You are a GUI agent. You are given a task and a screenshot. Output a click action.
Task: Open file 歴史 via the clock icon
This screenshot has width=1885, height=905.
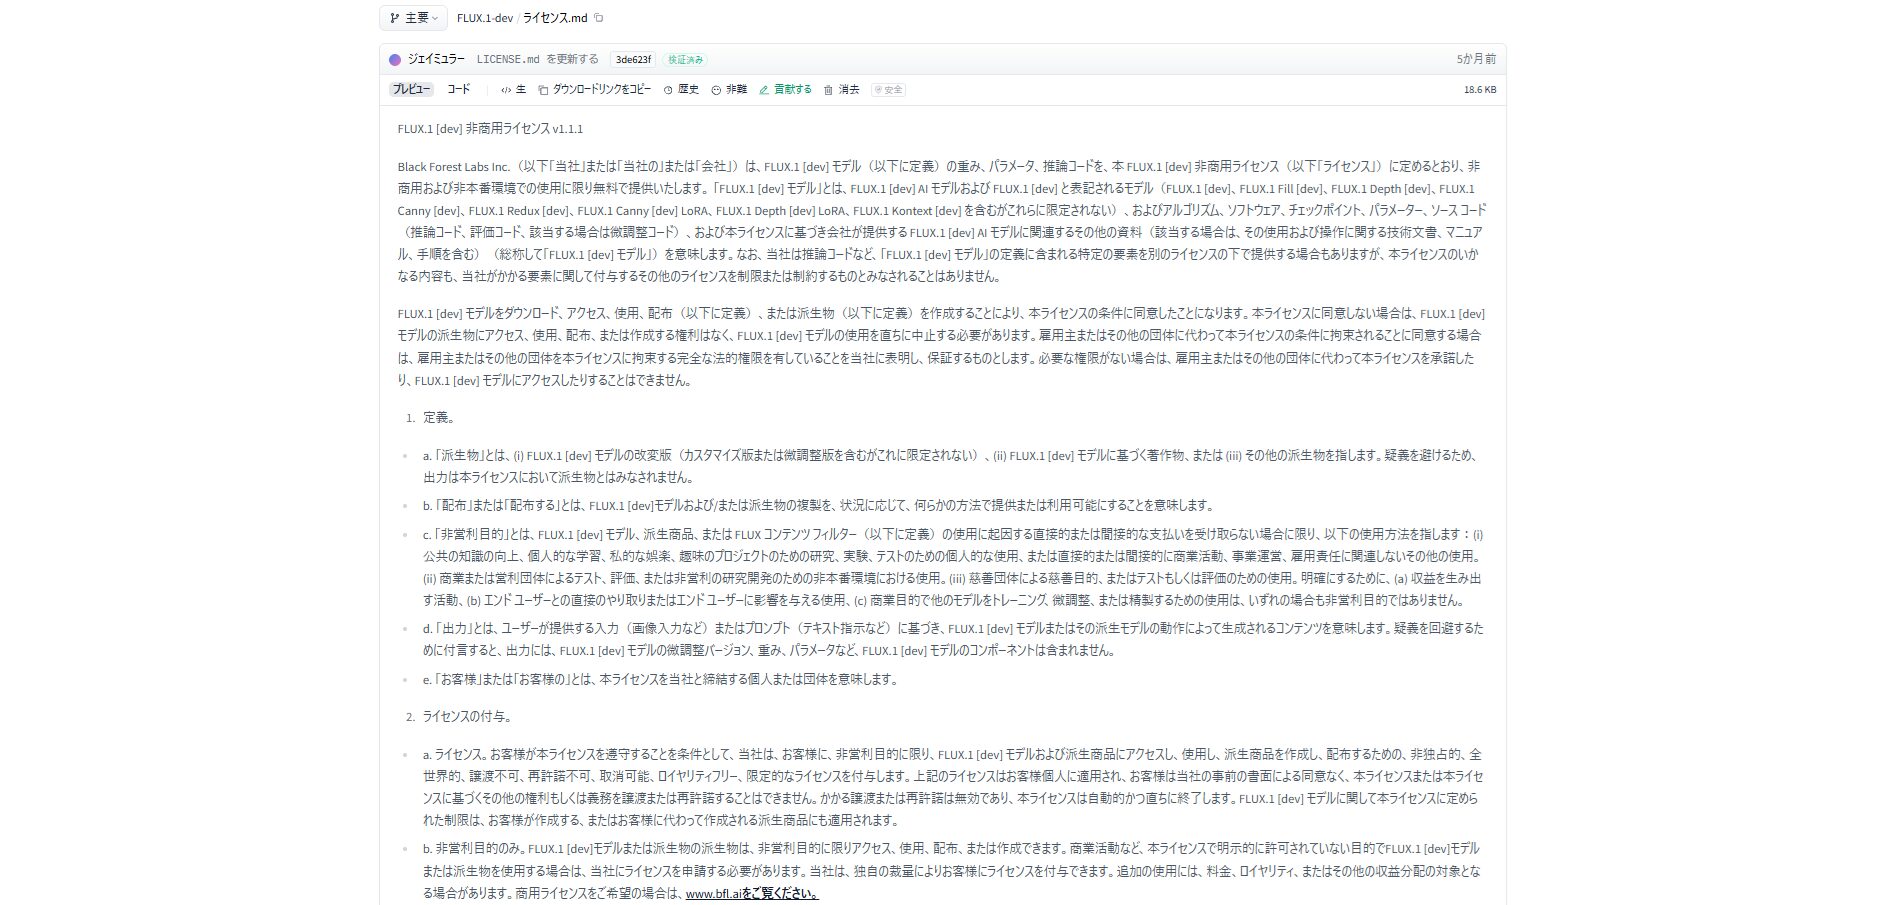click(x=668, y=90)
